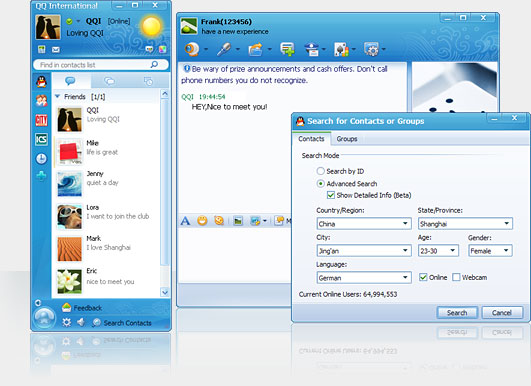Click the Find in contacts list field
The image size is (531, 386).
tap(101, 65)
